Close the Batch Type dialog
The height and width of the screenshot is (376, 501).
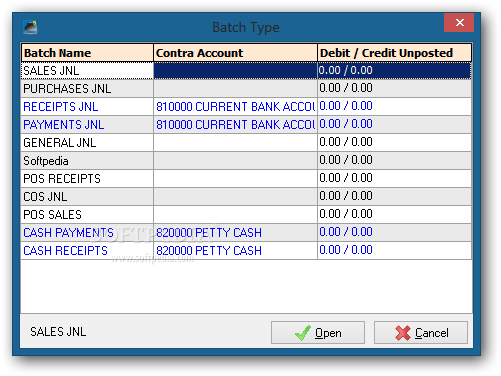click(459, 23)
